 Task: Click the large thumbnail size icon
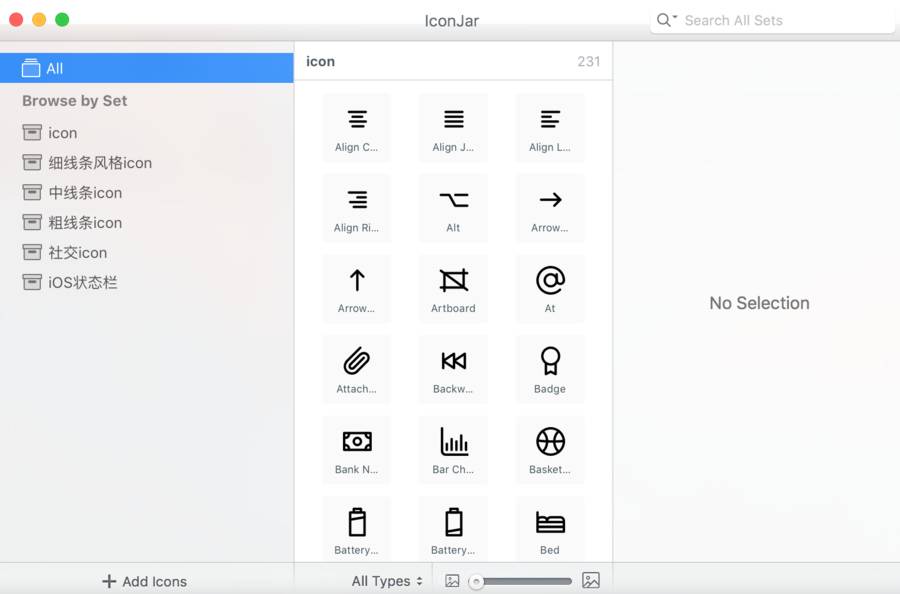(x=591, y=580)
